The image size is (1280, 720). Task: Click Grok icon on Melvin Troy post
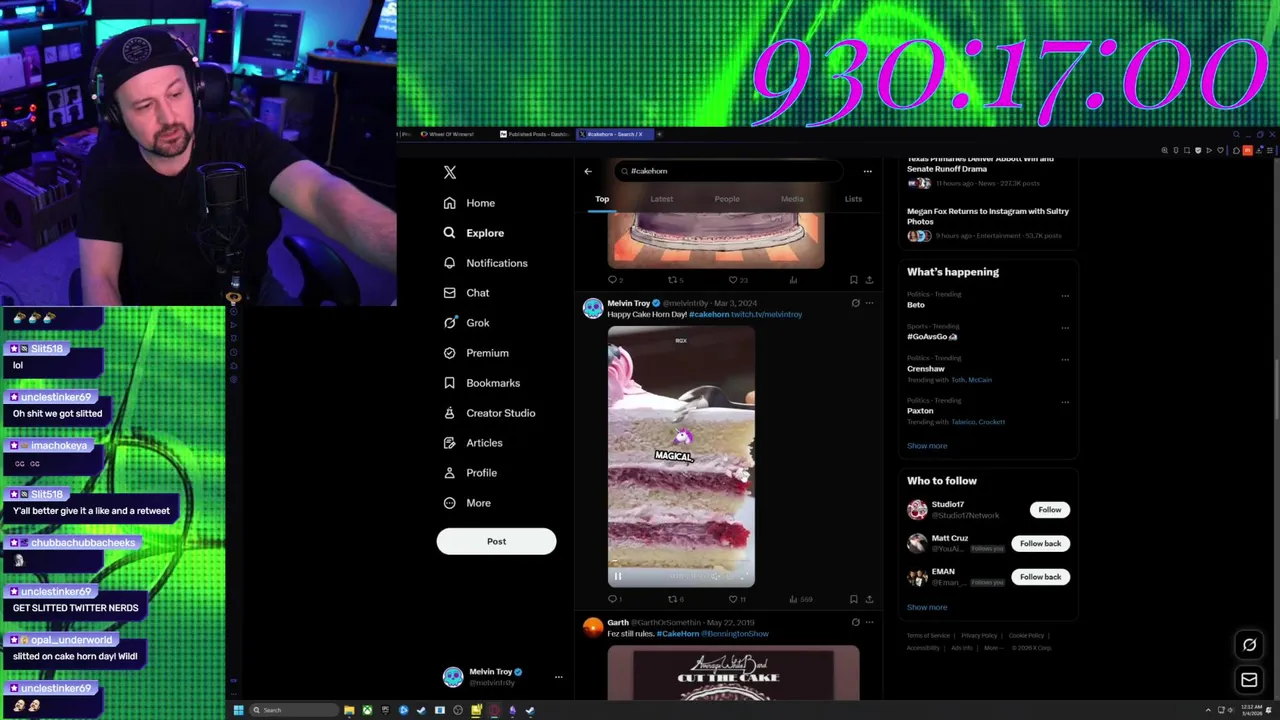click(855, 303)
